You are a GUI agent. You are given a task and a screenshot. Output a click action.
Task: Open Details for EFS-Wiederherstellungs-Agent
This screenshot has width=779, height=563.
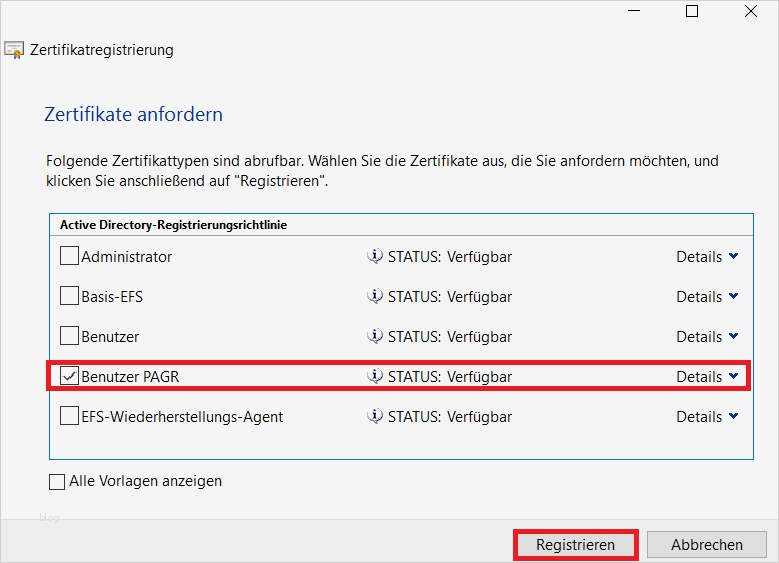707,417
